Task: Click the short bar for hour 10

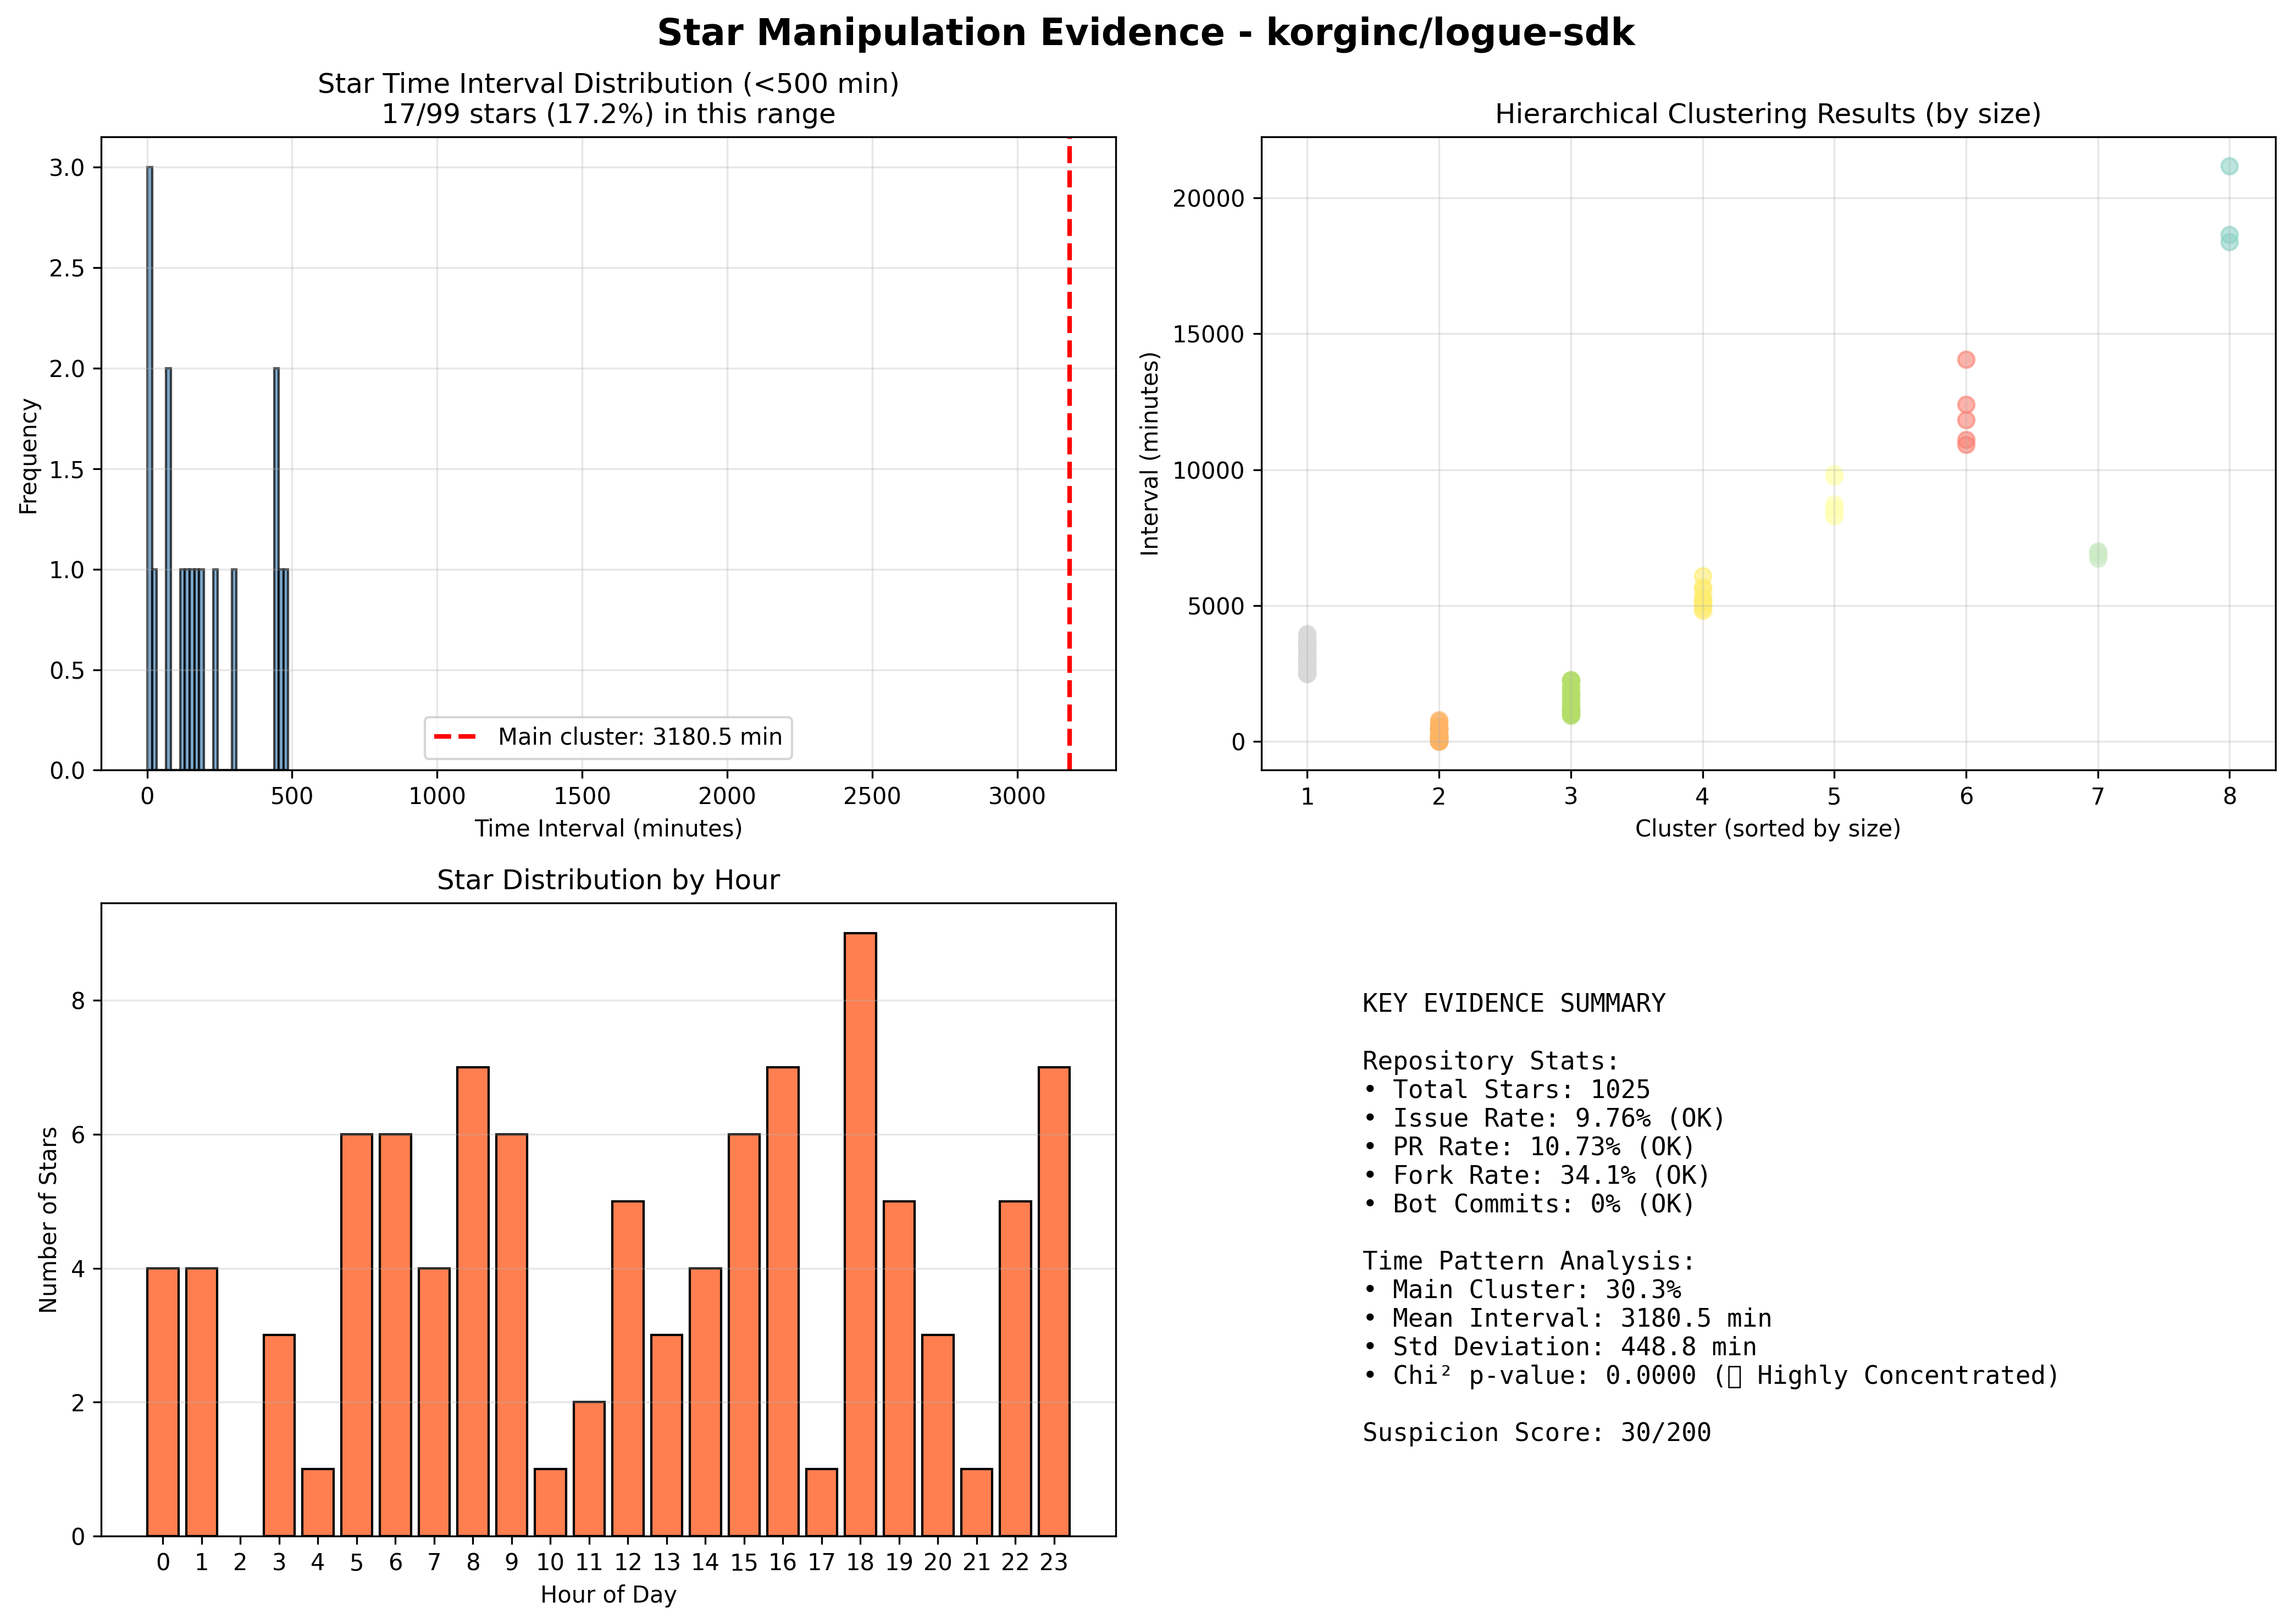Action: (550, 1502)
